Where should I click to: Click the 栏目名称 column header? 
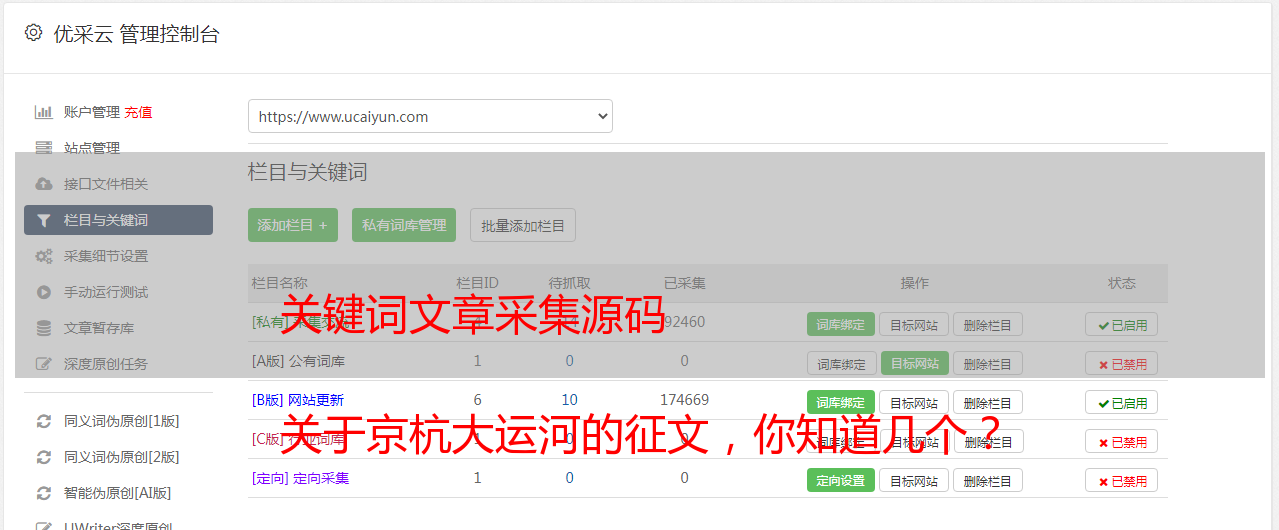279,283
